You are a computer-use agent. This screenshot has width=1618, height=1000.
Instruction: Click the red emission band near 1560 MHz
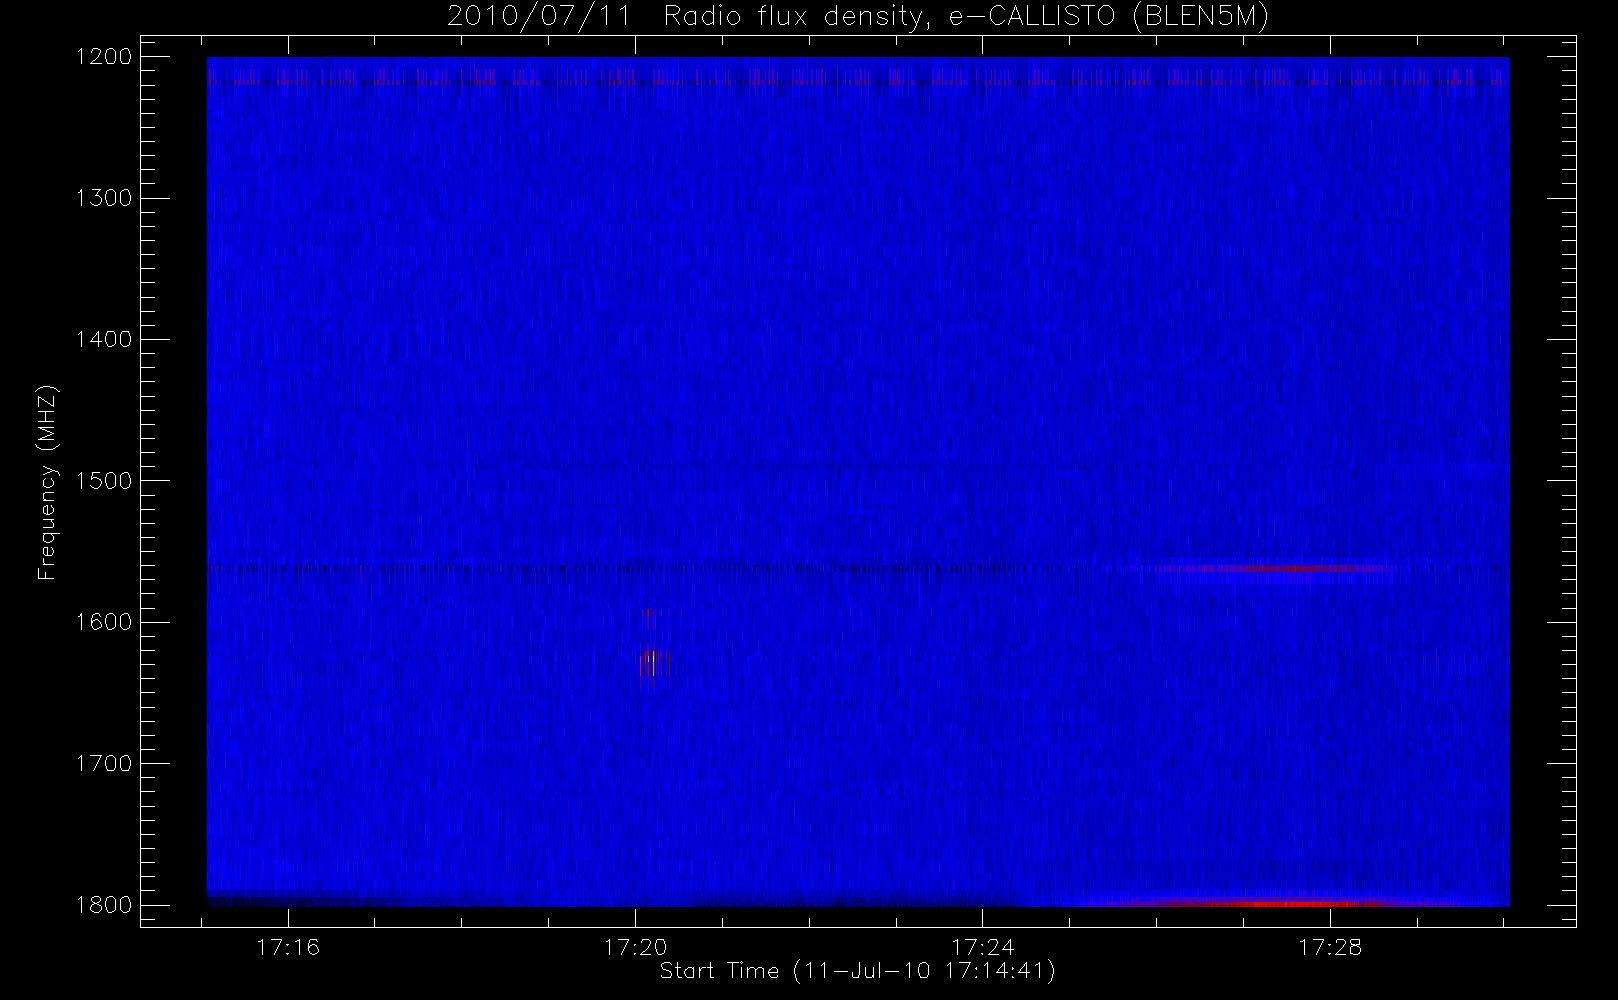tap(1275, 568)
